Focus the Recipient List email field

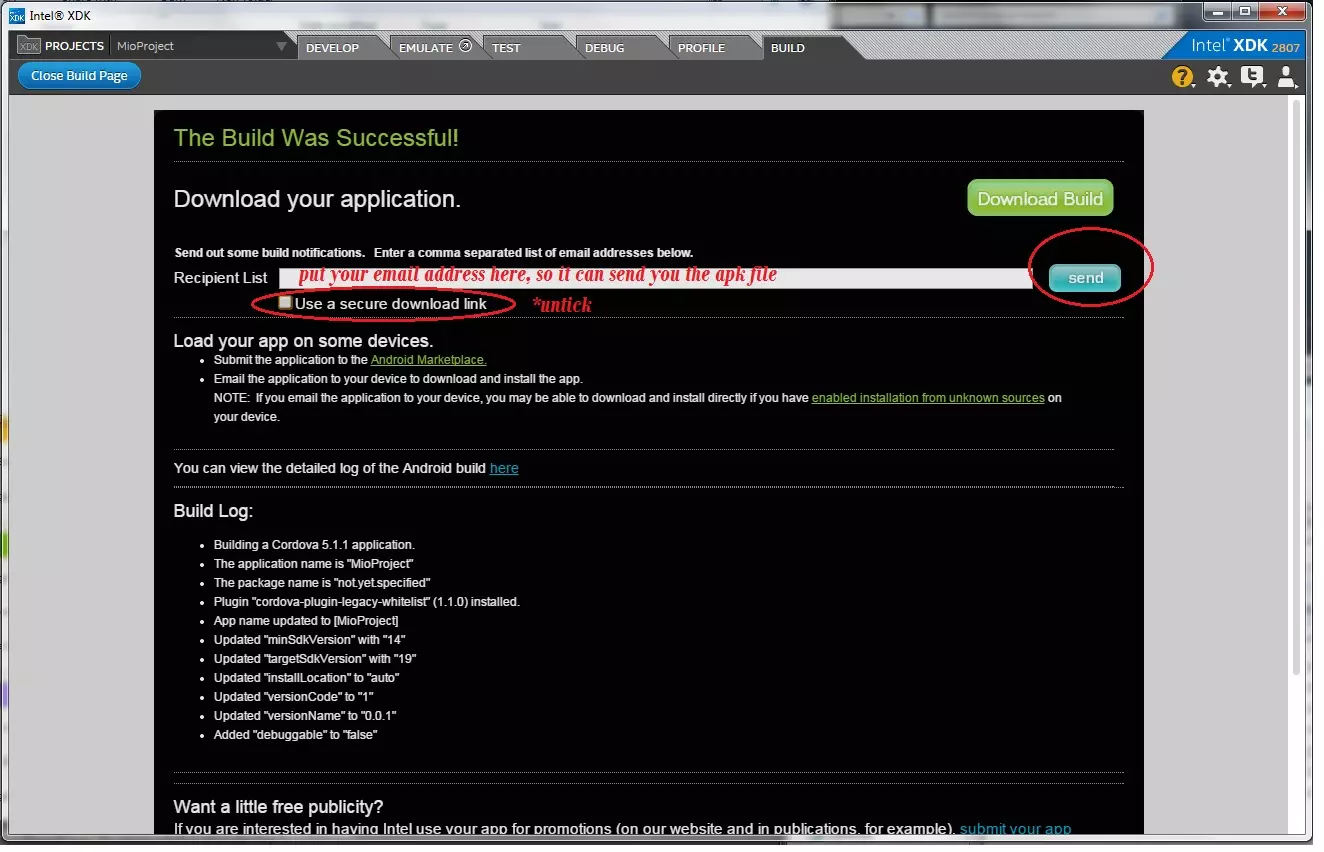click(655, 277)
